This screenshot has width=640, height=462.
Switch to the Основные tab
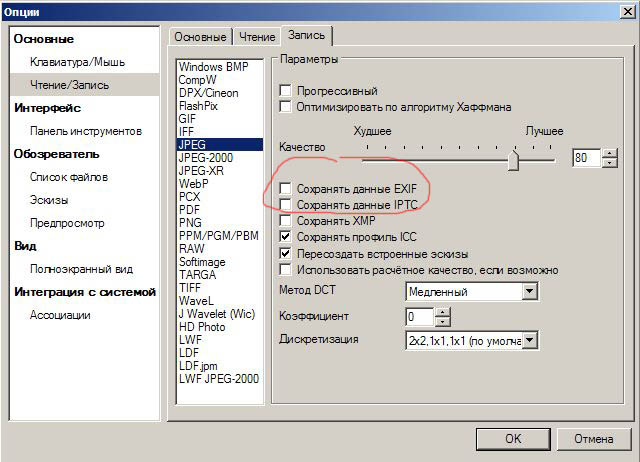(200, 36)
